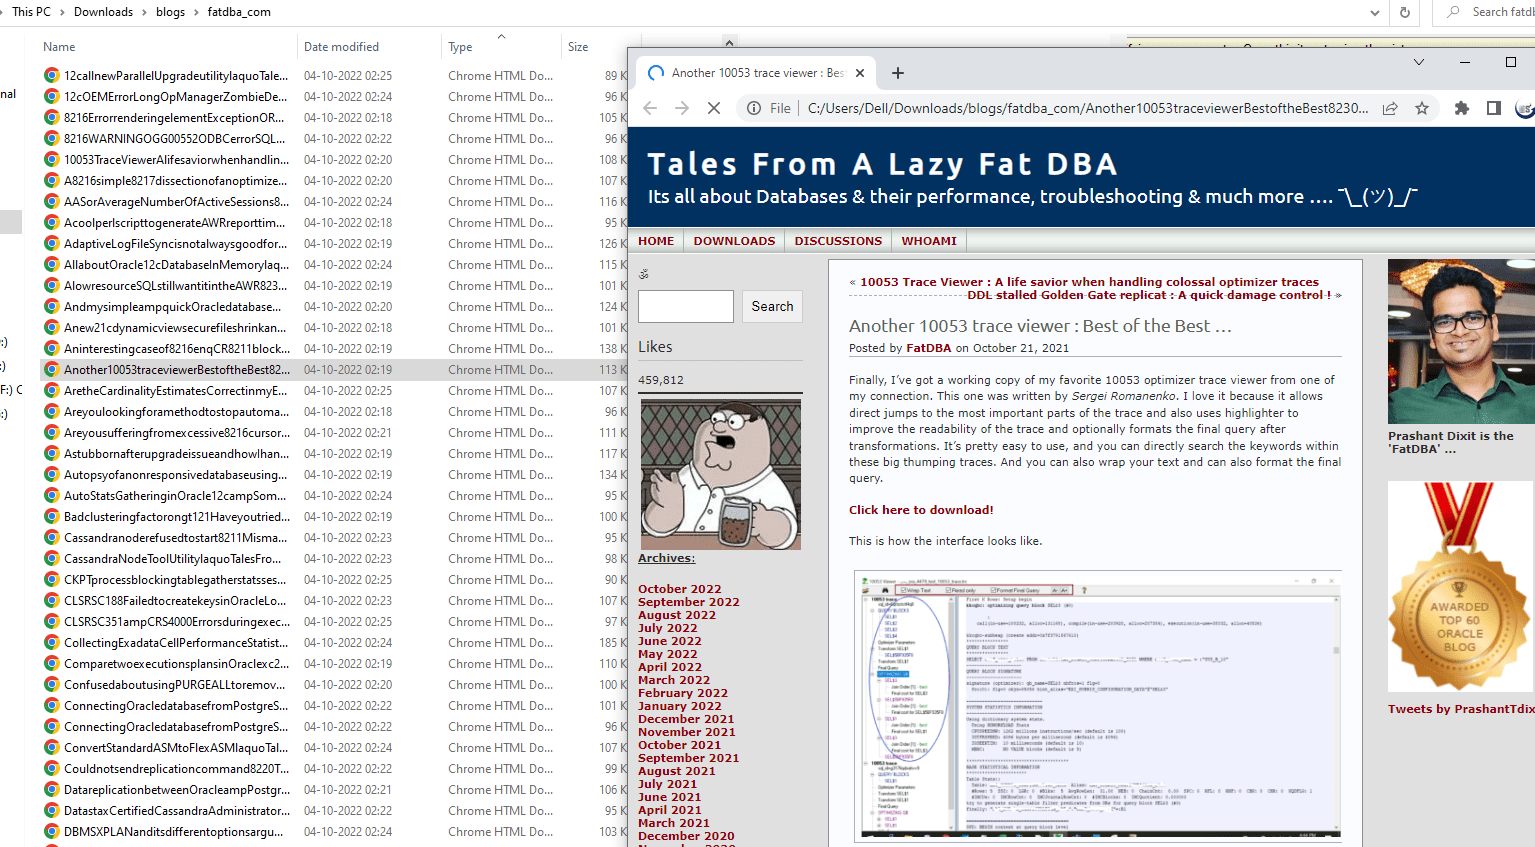Viewport: 1535px width, 847px height.
Task: Open Chrome tab search chevron
Action: point(1418,62)
